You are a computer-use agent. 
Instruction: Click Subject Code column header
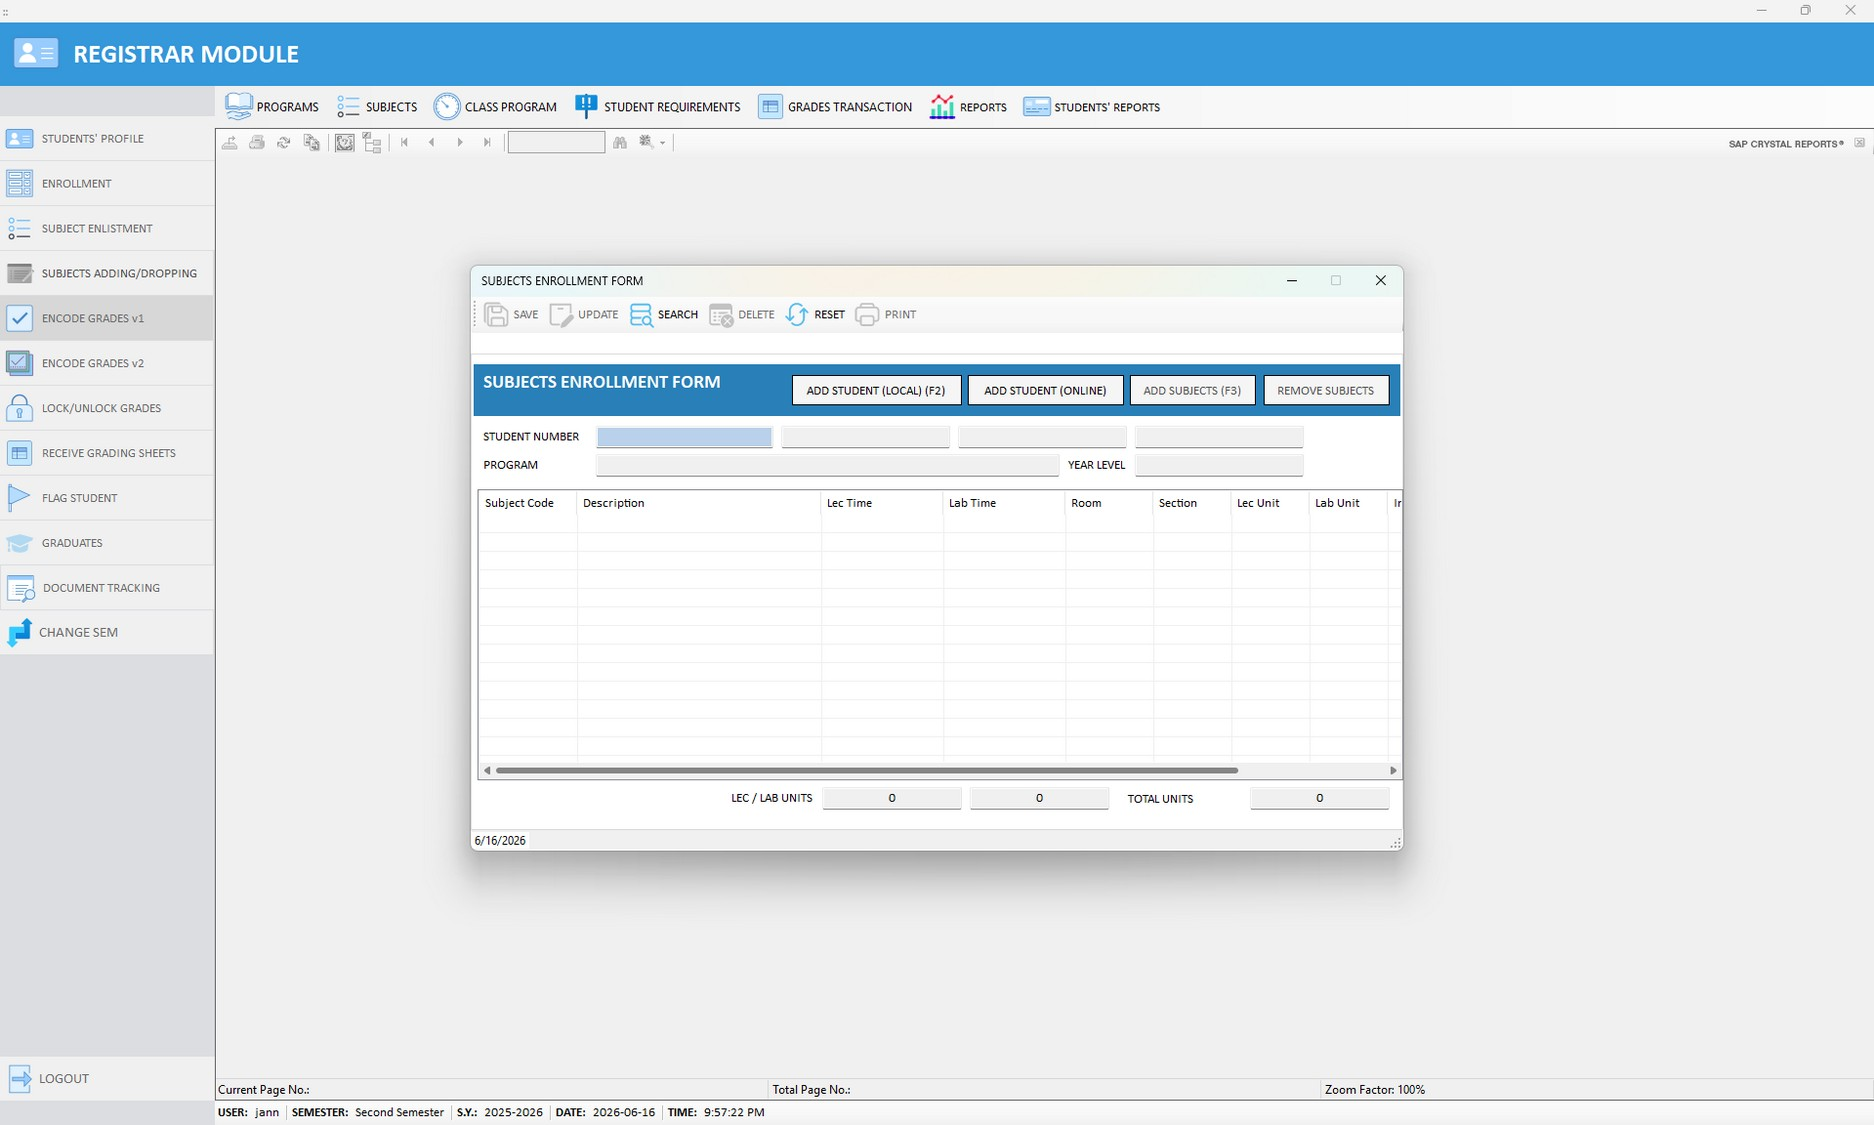click(528, 503)
